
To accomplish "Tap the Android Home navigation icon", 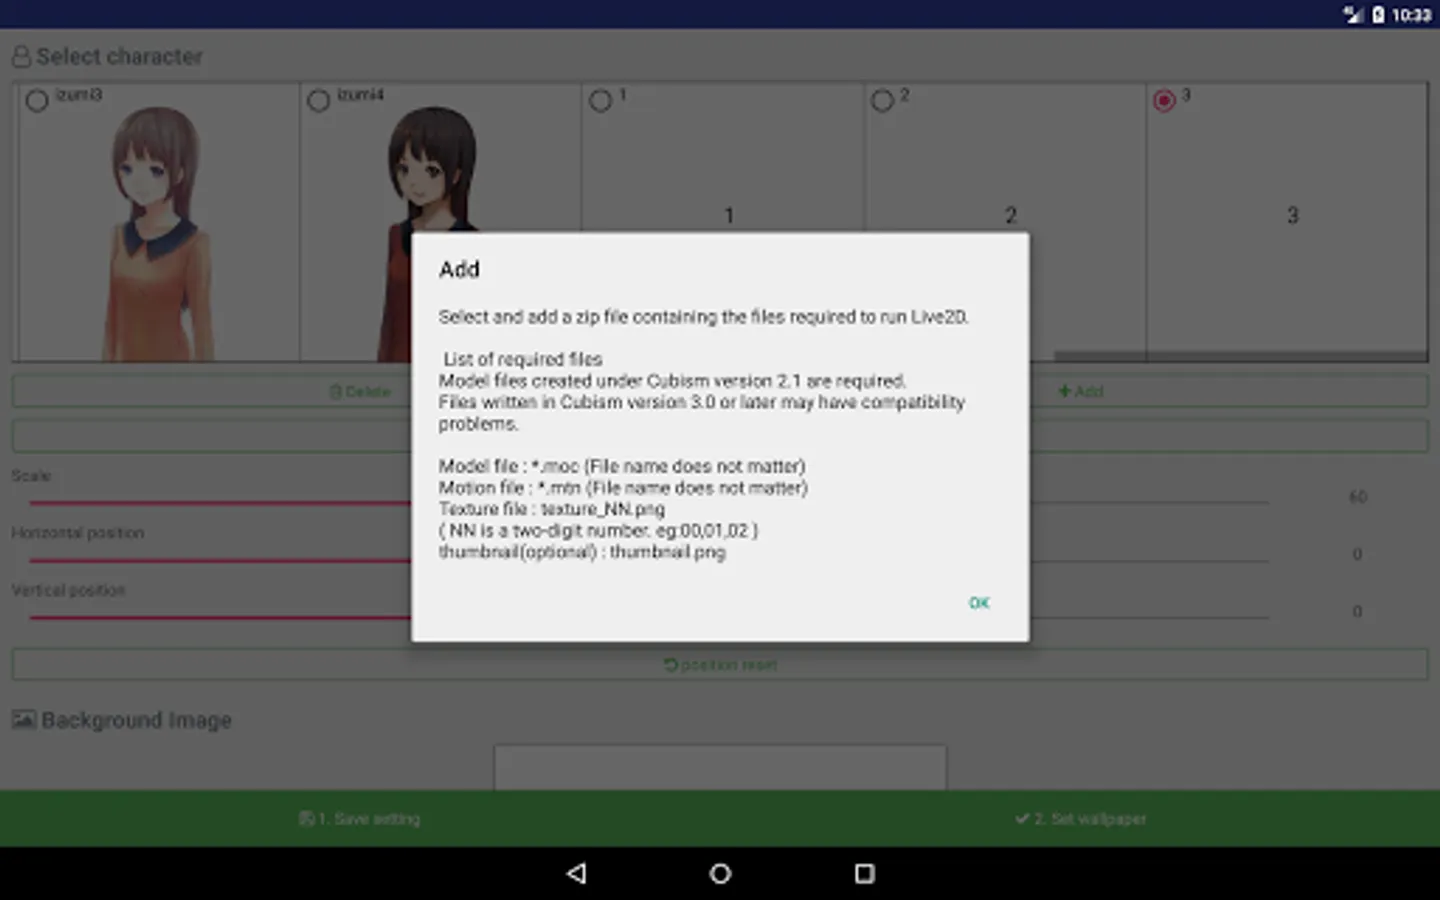I will tap(720, 873).
